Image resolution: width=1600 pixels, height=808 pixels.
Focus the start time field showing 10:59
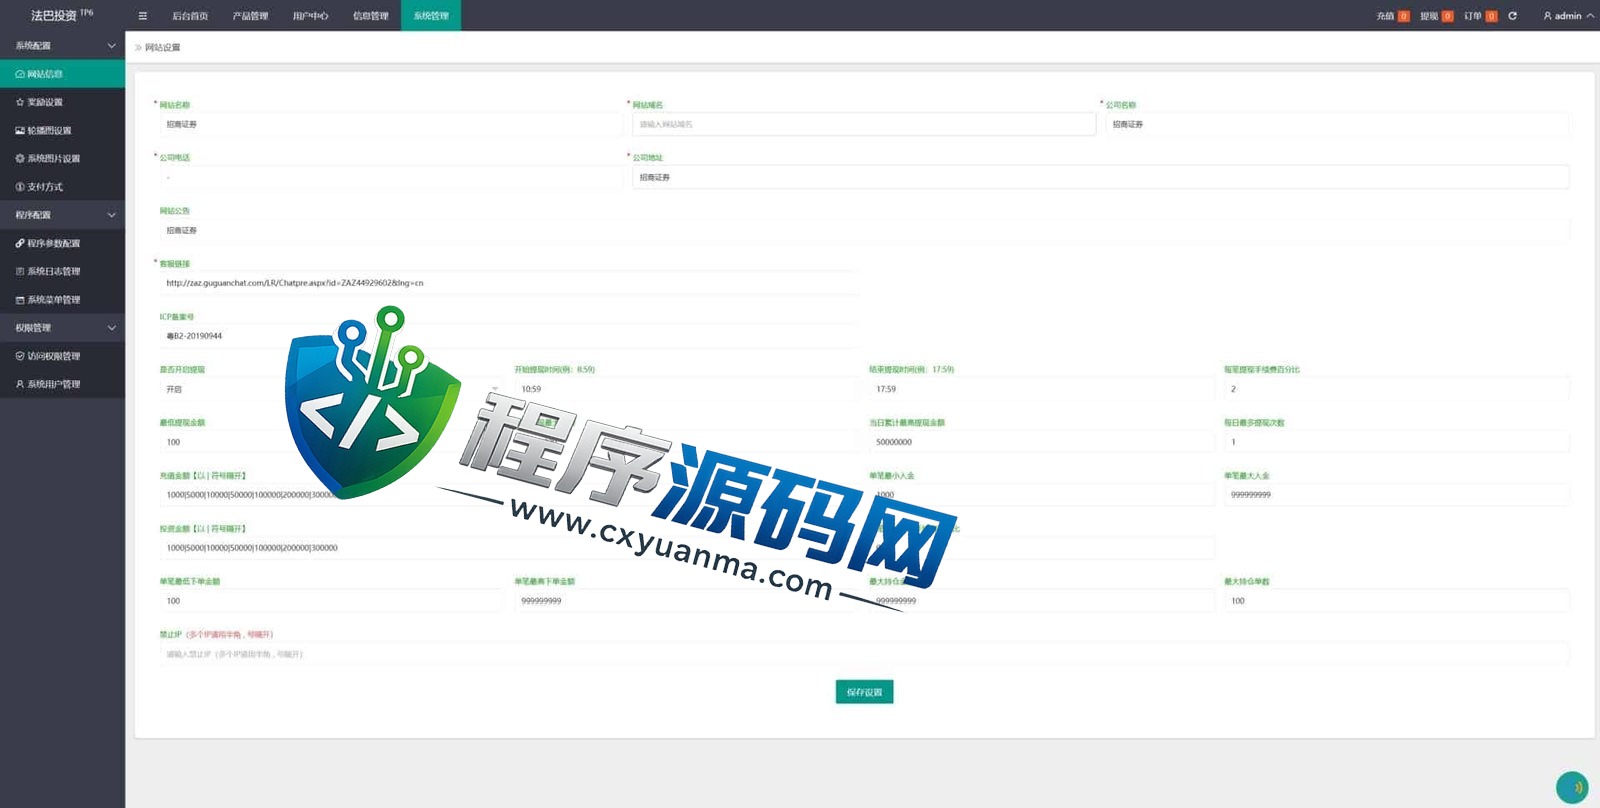point(686,389)
